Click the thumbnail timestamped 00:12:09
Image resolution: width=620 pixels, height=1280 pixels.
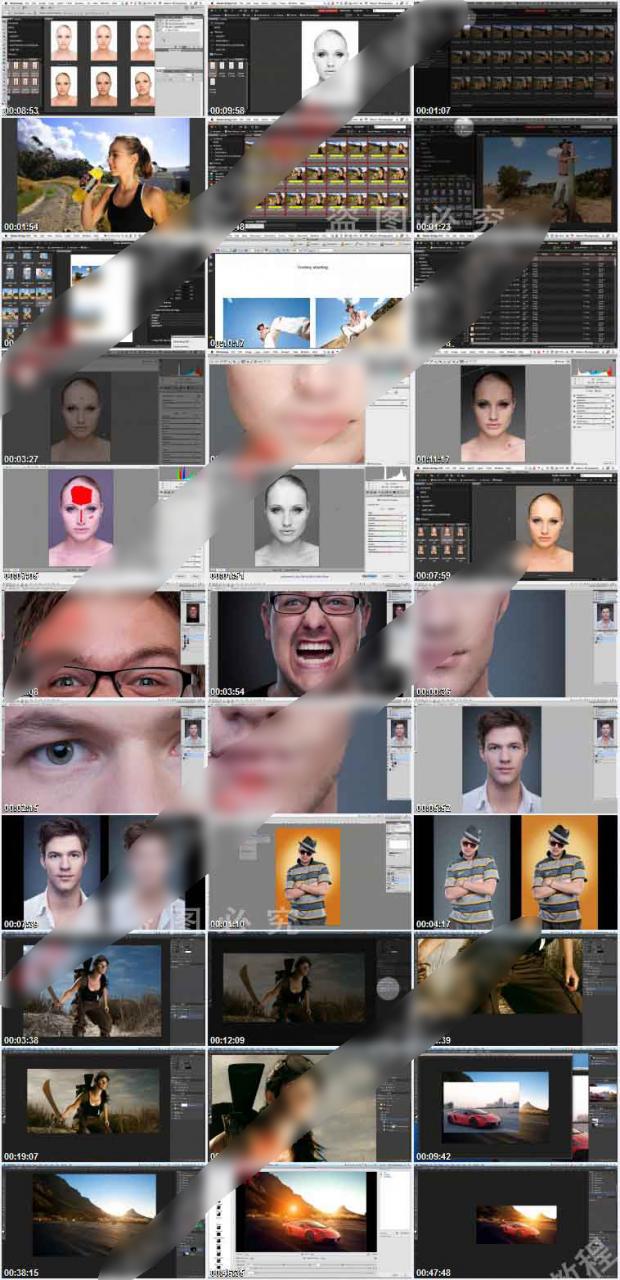(309, 990)
